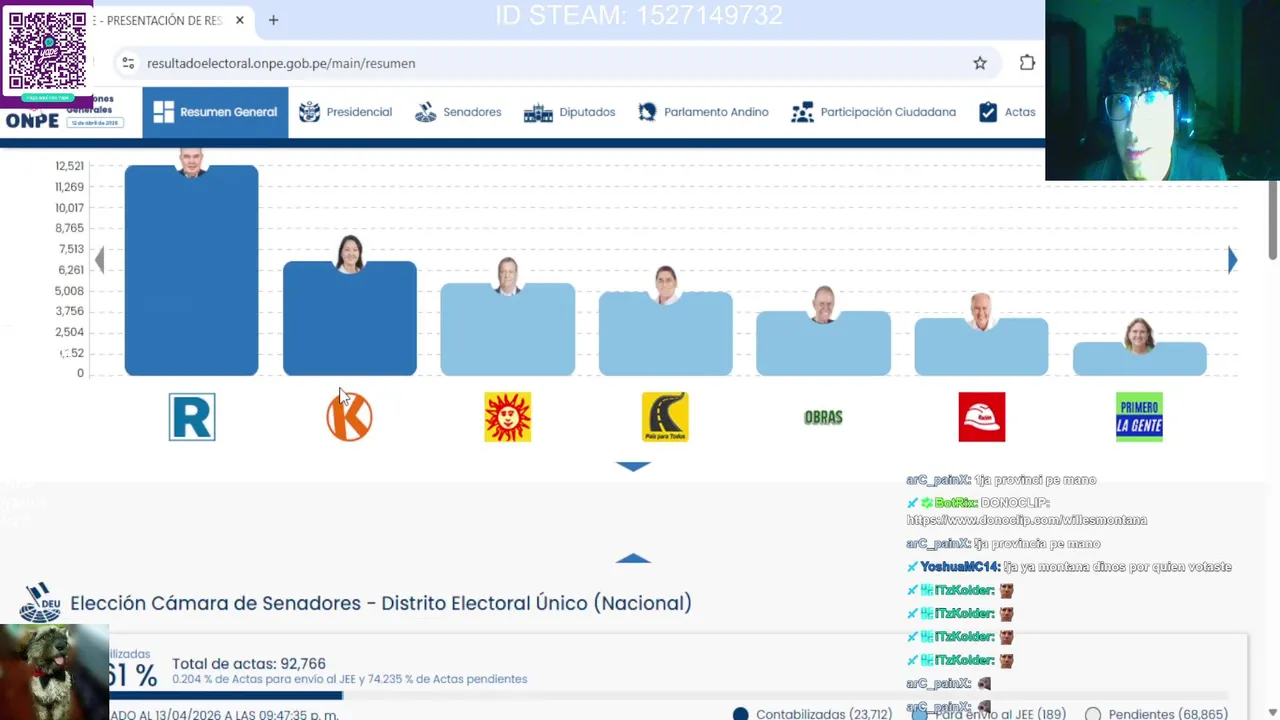This screenshot has height=720, width=1280.
Task: Open the Parlamento Andino tab
Action: coord(703,112)
